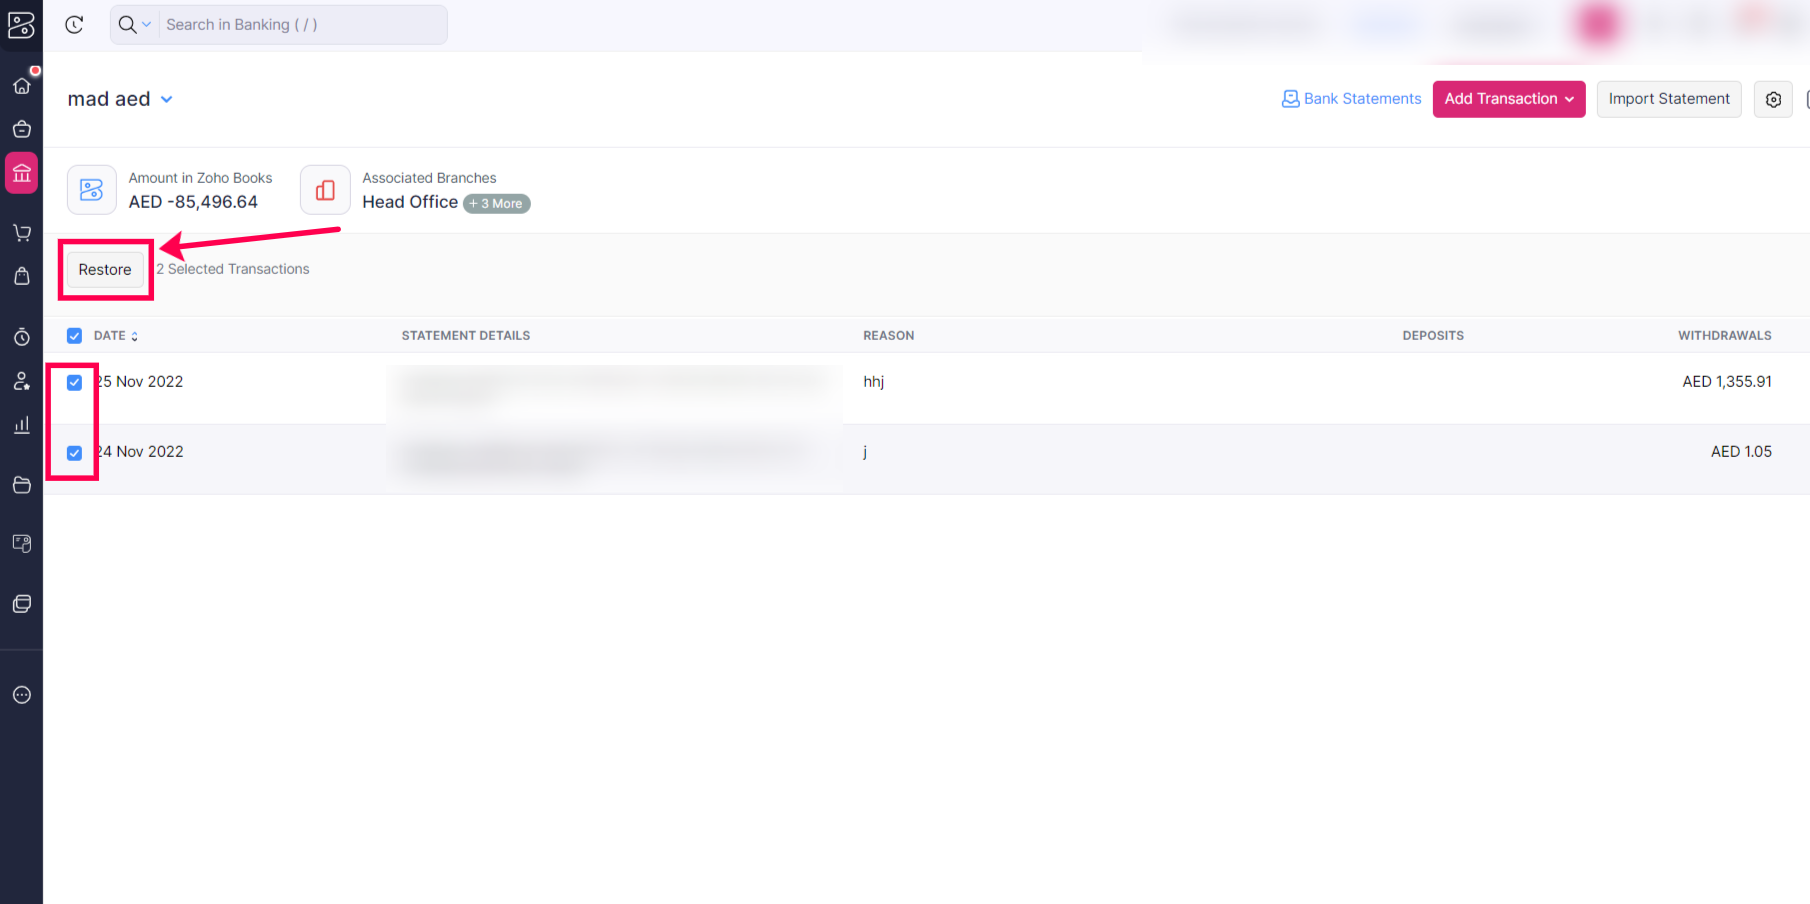Click the 24 Nov 2022 date cell
This screenshot has width=1810, height=904.
(139, 452)
